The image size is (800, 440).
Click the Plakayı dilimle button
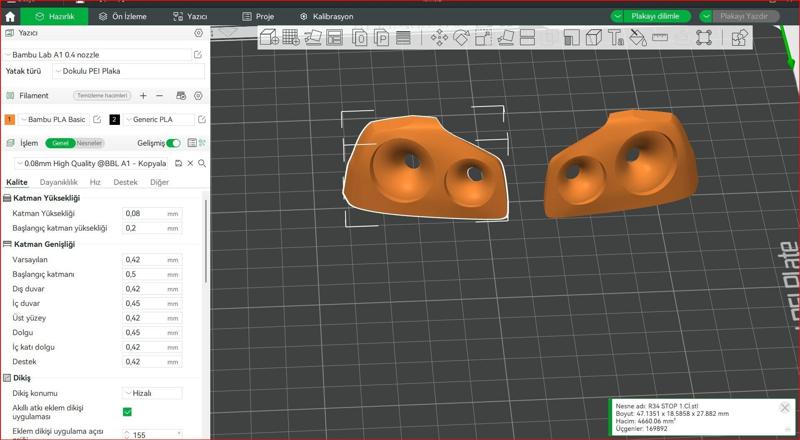(660, 16)
